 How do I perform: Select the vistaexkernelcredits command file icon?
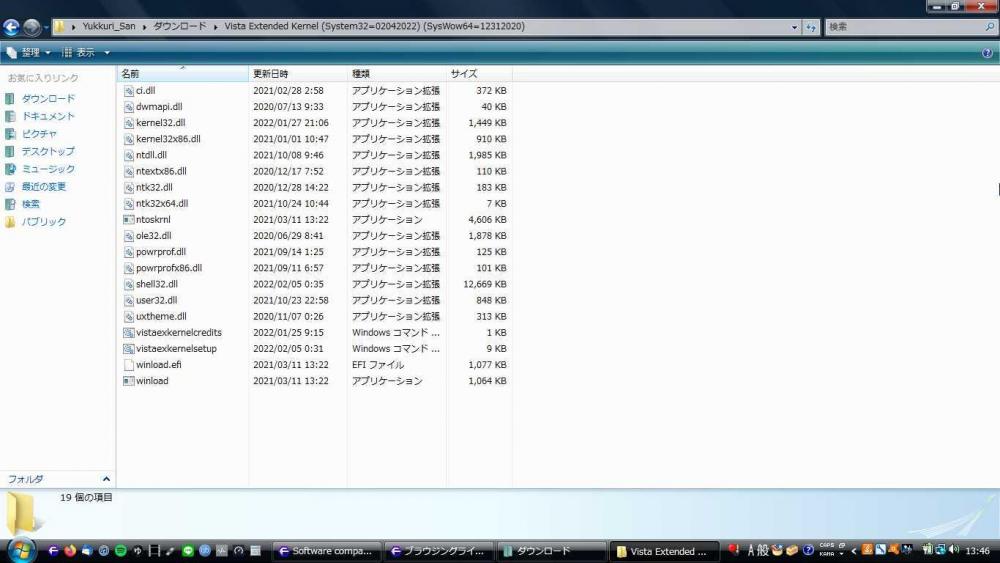(128, 332)
